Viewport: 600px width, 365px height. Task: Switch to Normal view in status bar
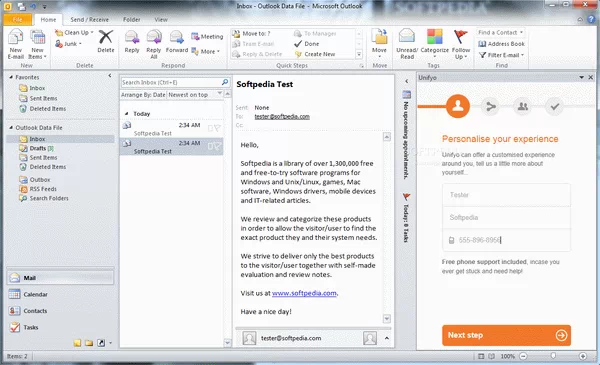481,356
